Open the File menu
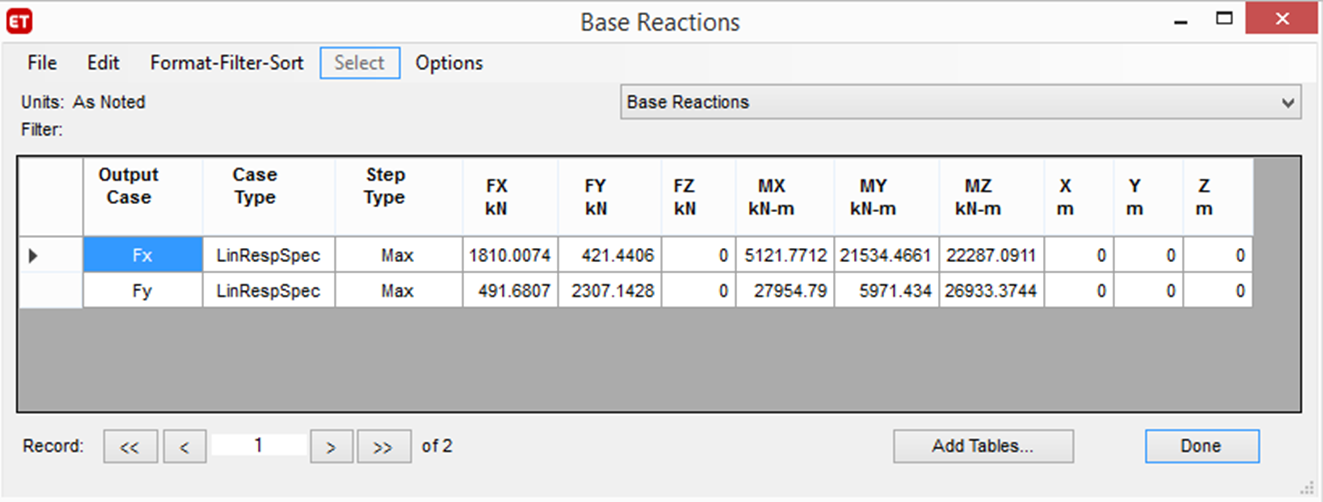Screen dimensions: 1323x502 click(x=42, y=63)
